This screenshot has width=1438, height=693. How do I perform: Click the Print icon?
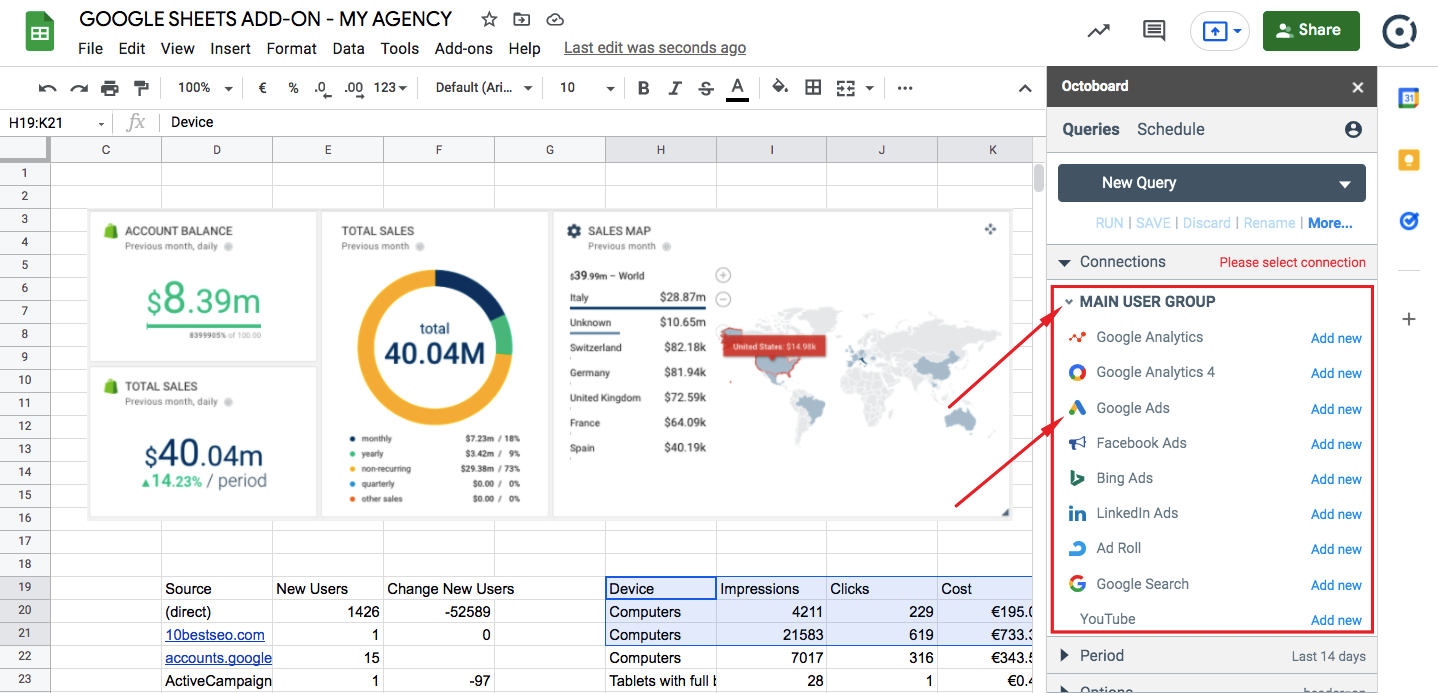(x=110, y=88)
